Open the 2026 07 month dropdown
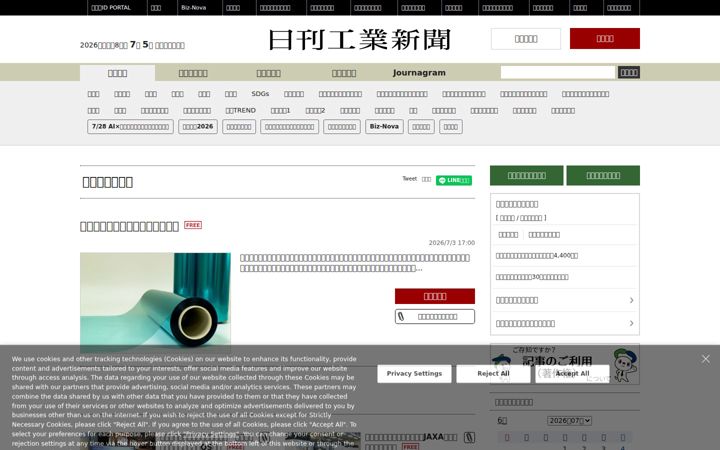 (x=569, y=421)
